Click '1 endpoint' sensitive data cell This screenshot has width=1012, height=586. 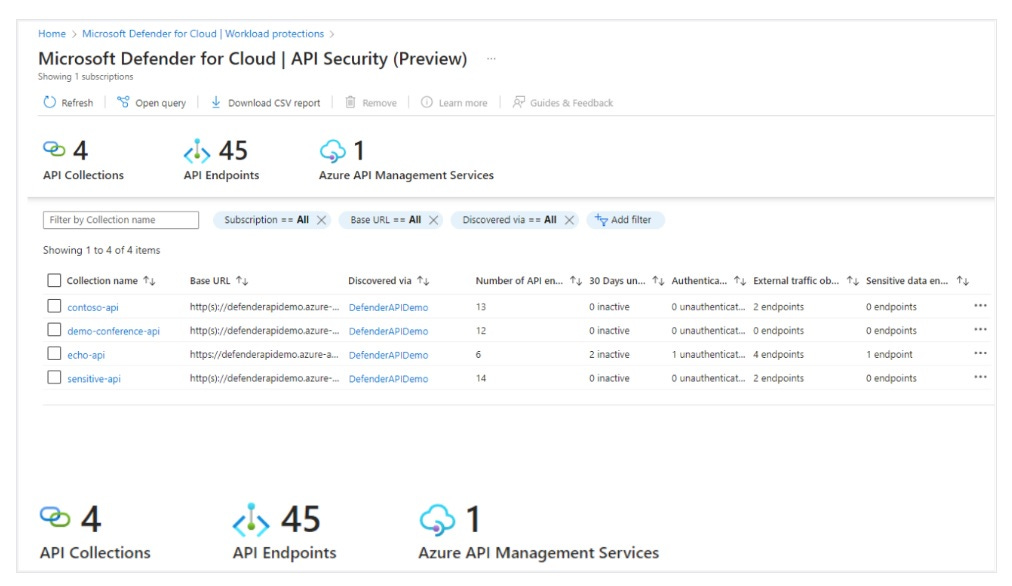tap(889, 354)
